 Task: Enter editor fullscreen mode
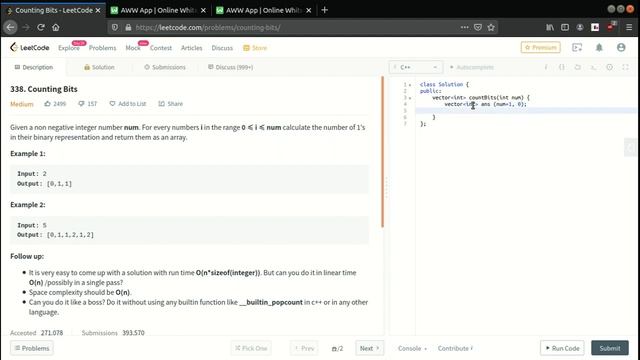[625, 67]
